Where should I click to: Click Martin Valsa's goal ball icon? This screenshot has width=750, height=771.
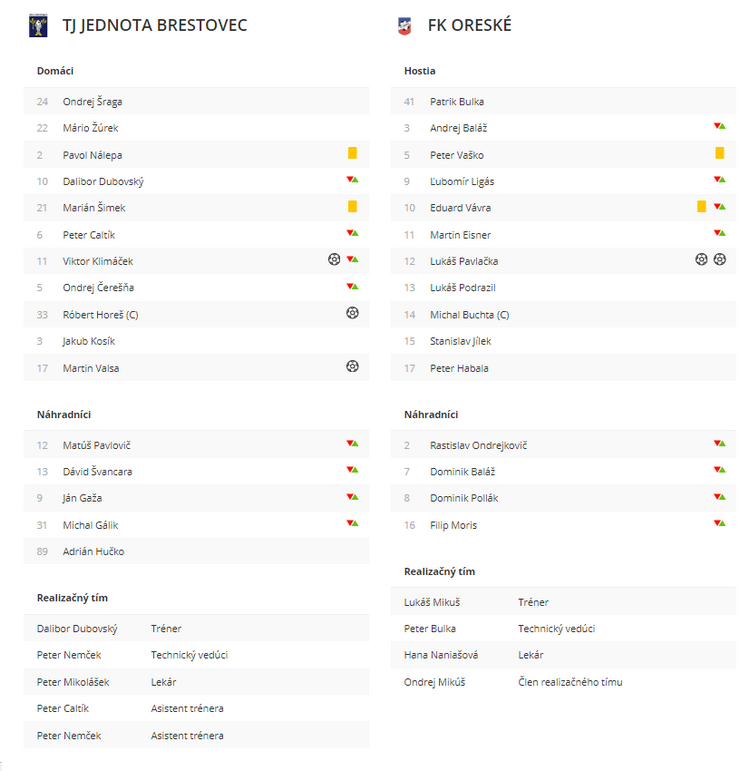352,366
